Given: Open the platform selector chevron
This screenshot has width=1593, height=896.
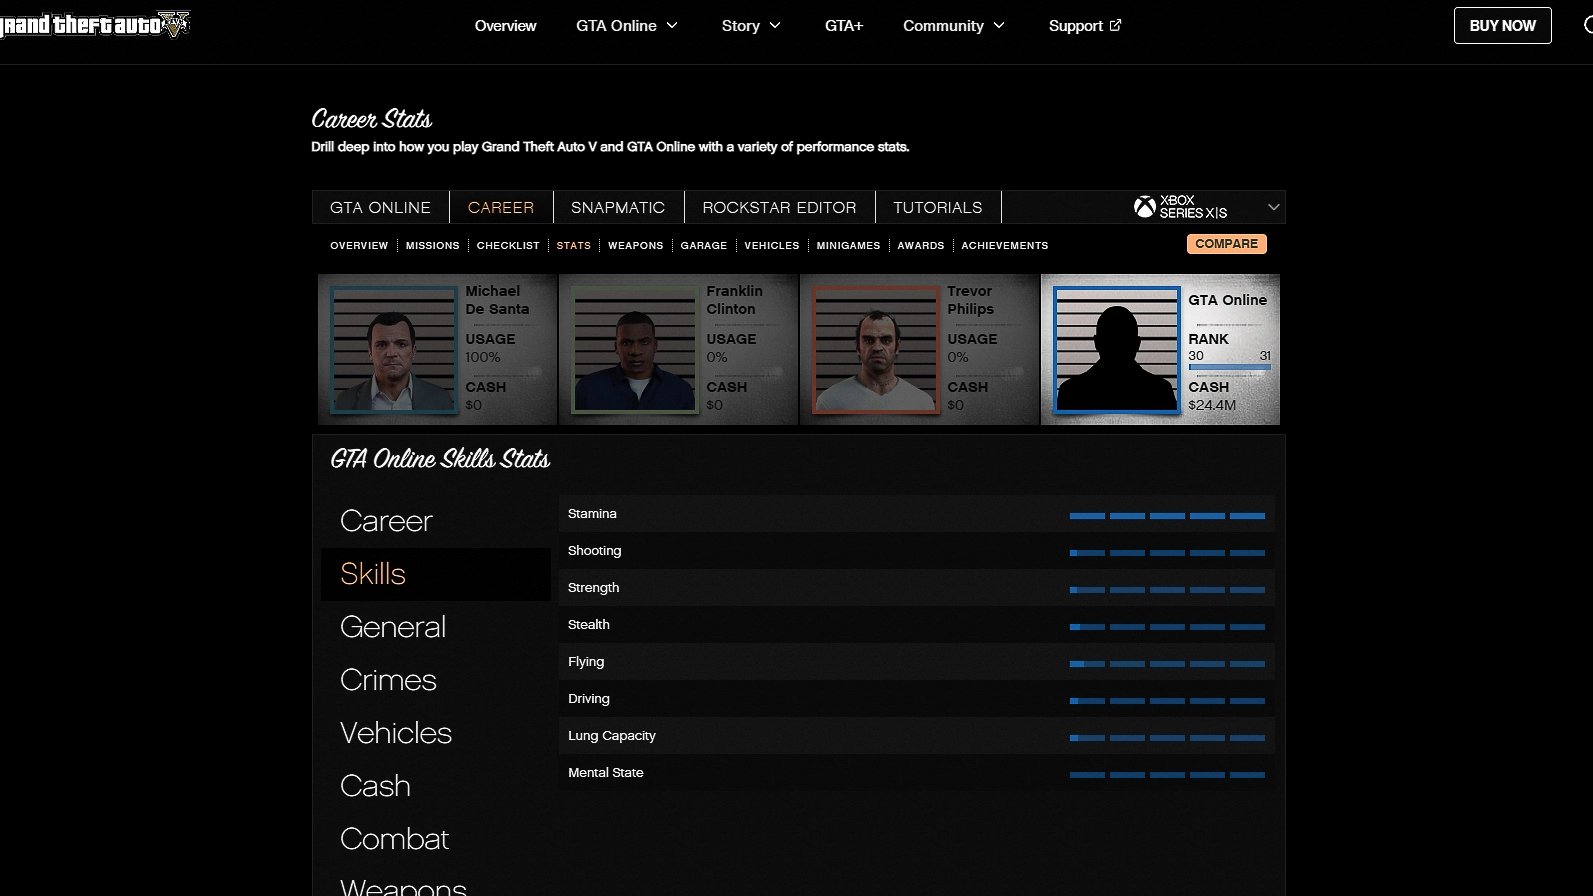Looking at the screenshot, I should pyautogui.click(x=1273, y=207).
